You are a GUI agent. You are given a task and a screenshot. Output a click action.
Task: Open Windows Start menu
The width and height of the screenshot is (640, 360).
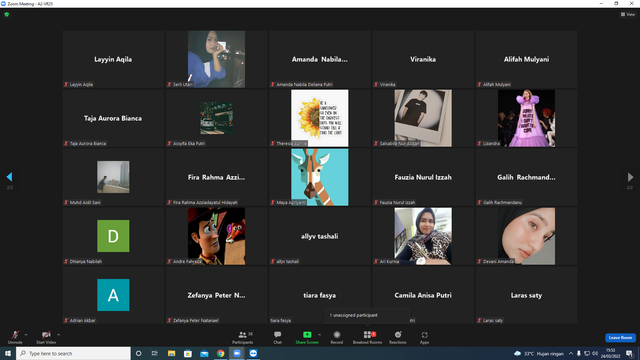pyautogui.click(x=8, y=353)
